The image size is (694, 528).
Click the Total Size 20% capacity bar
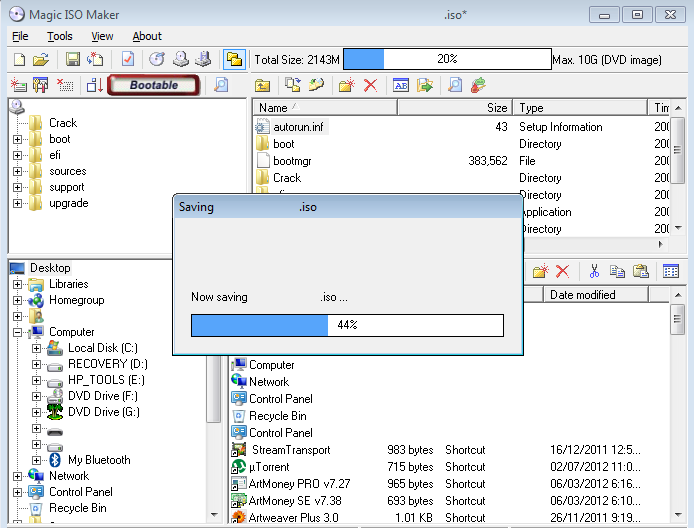point(447,59)
